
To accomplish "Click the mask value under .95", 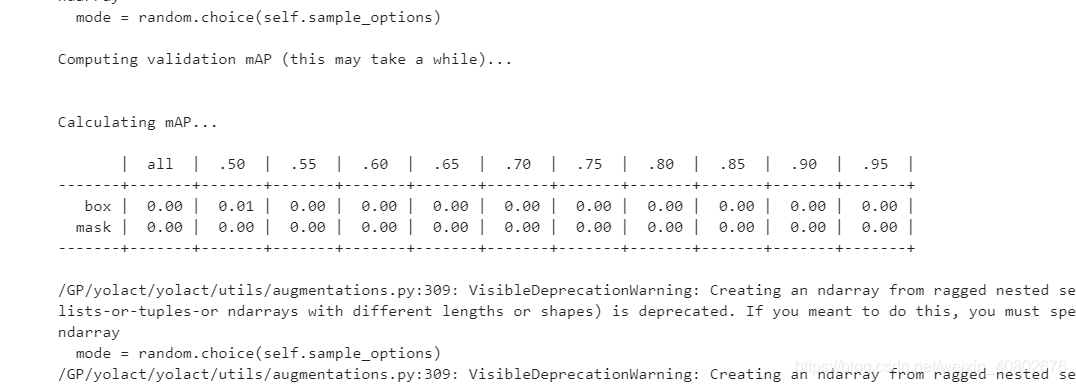I will (880, 227).
